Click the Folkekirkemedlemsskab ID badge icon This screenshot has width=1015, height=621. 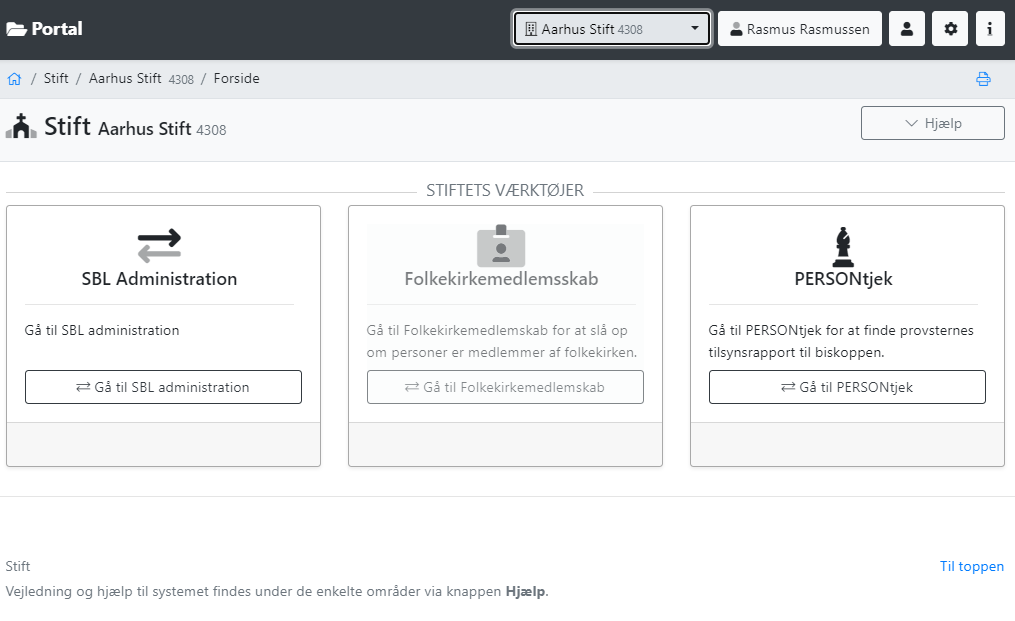click(x=501, y=245)
